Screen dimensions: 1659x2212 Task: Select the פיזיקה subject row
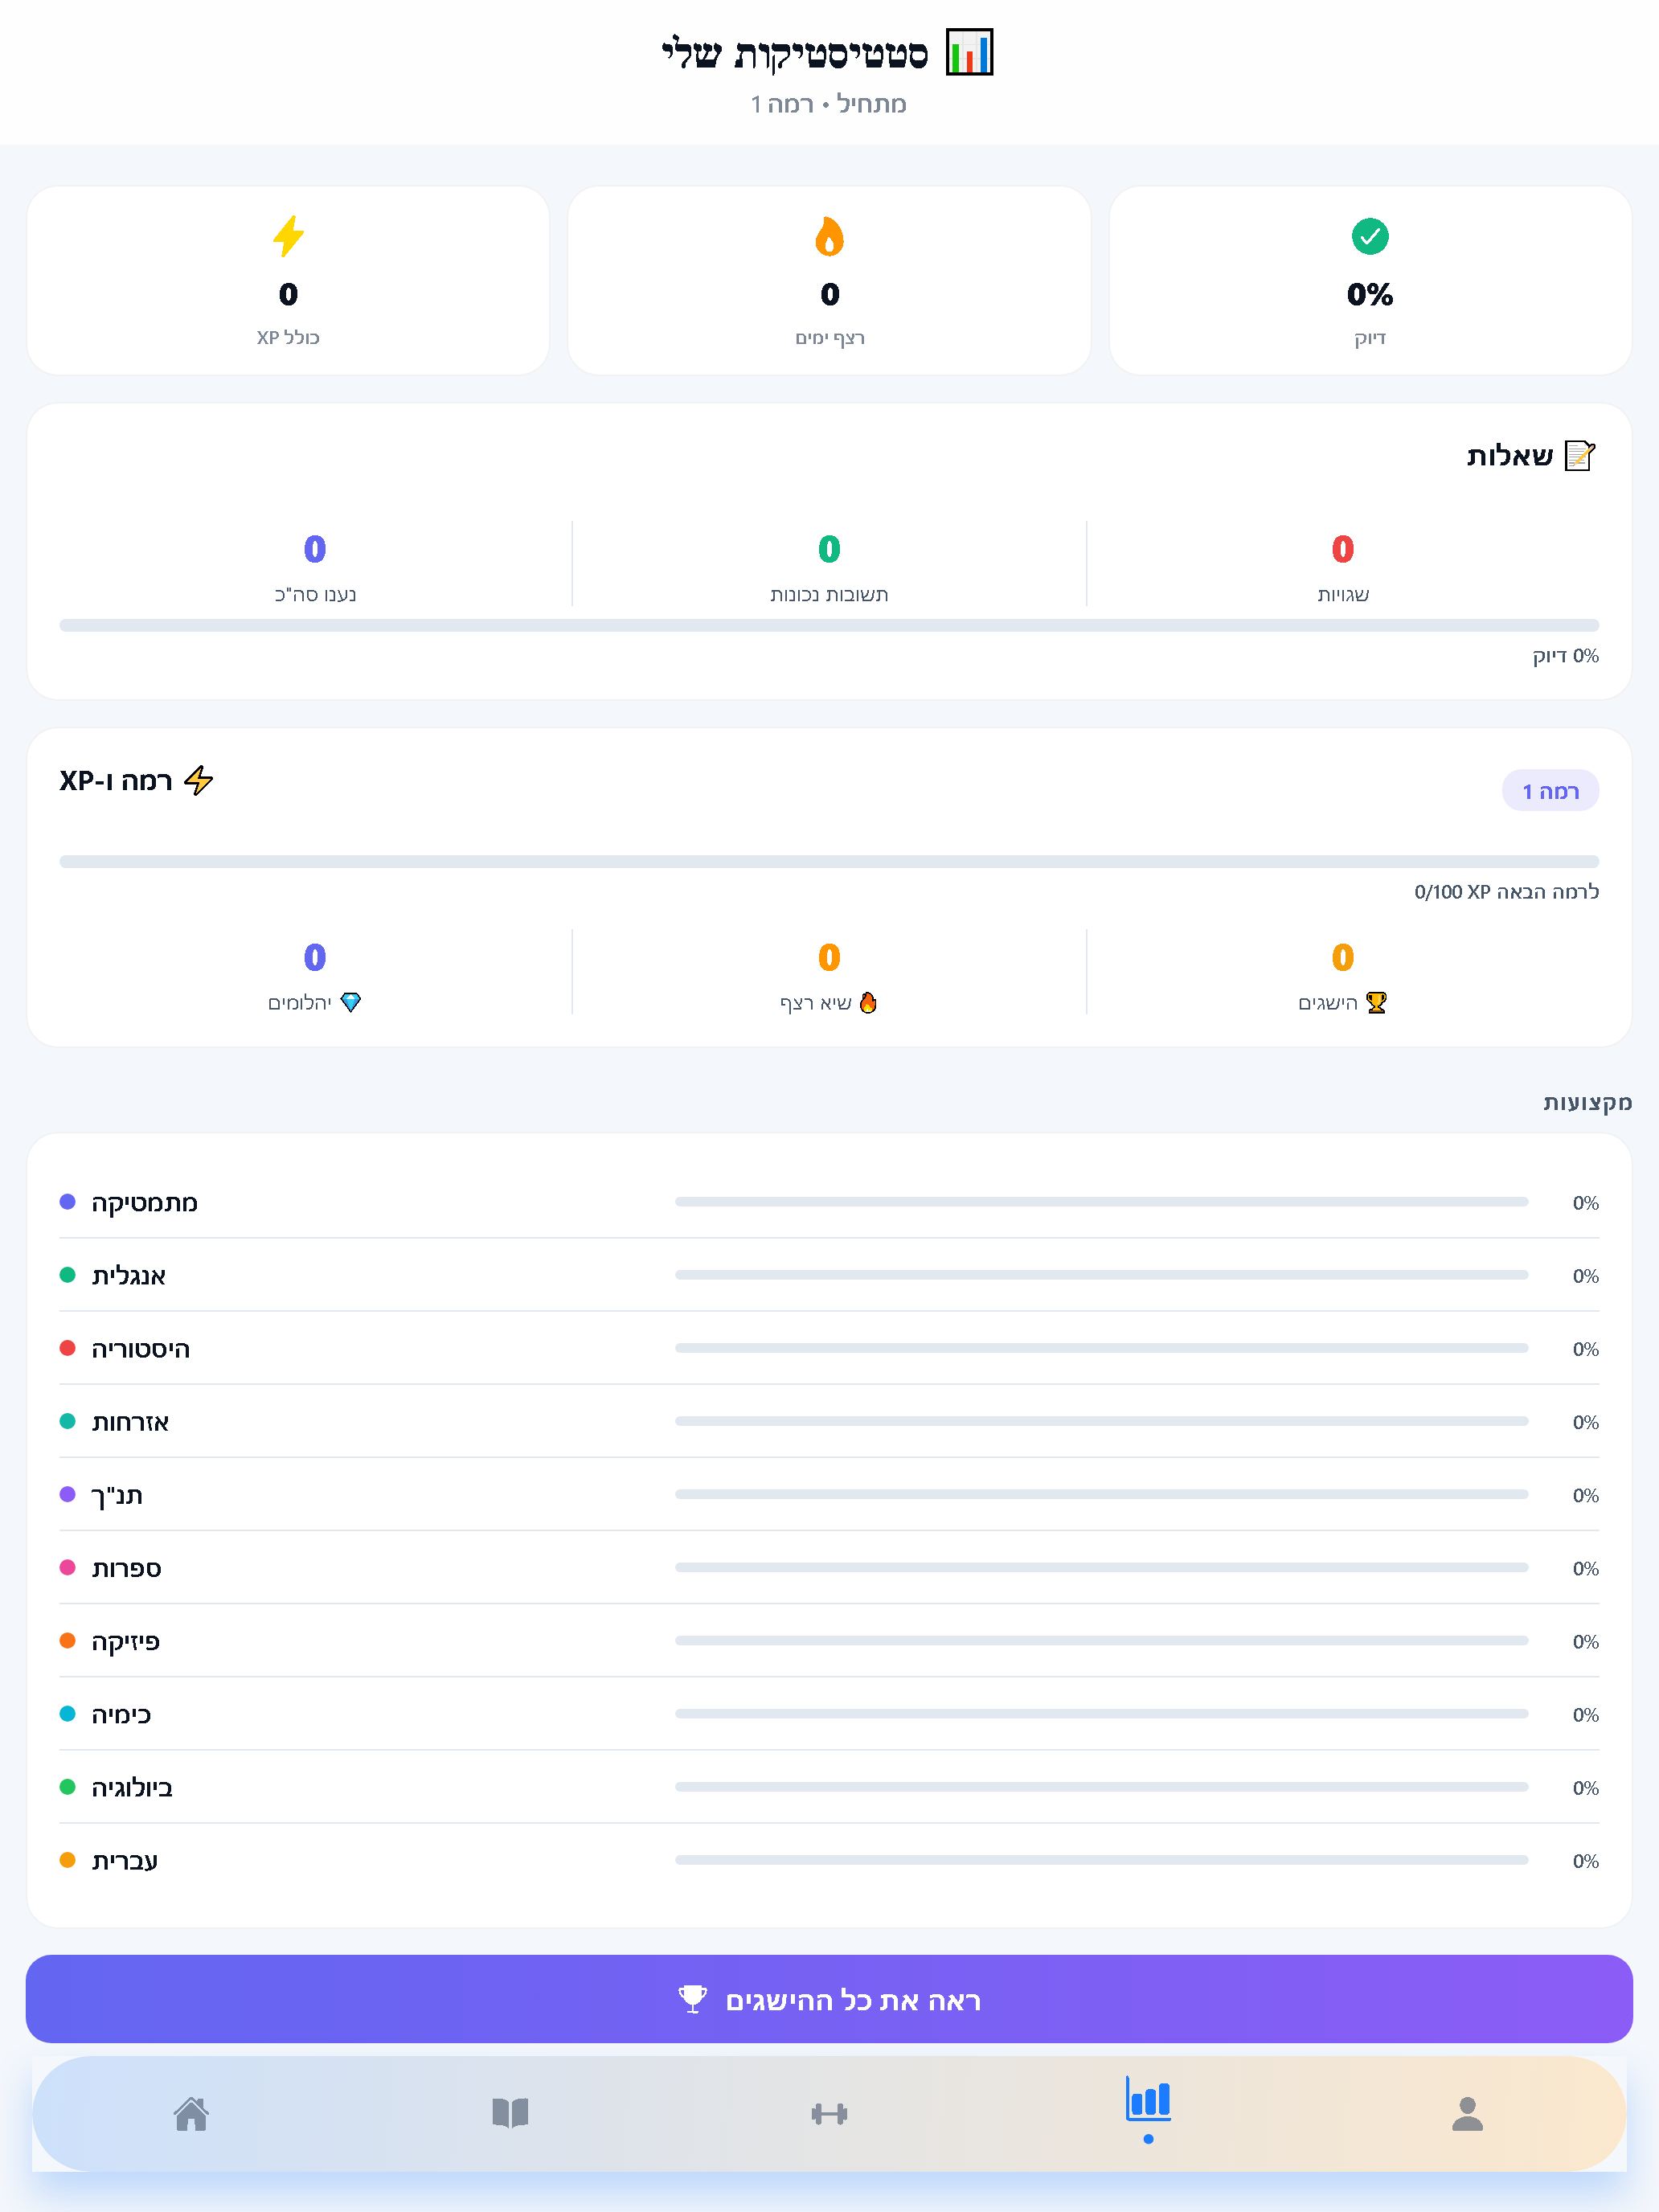point(829,1640)
